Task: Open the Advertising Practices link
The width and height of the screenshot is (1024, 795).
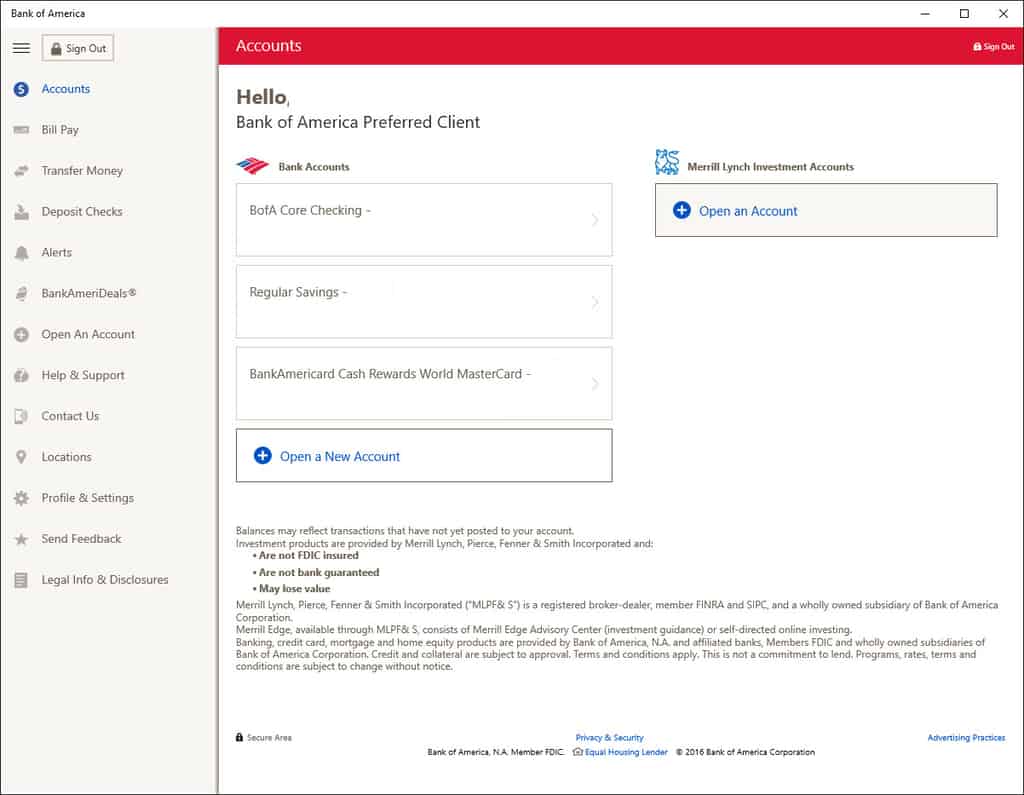Action: click(966, 738)
